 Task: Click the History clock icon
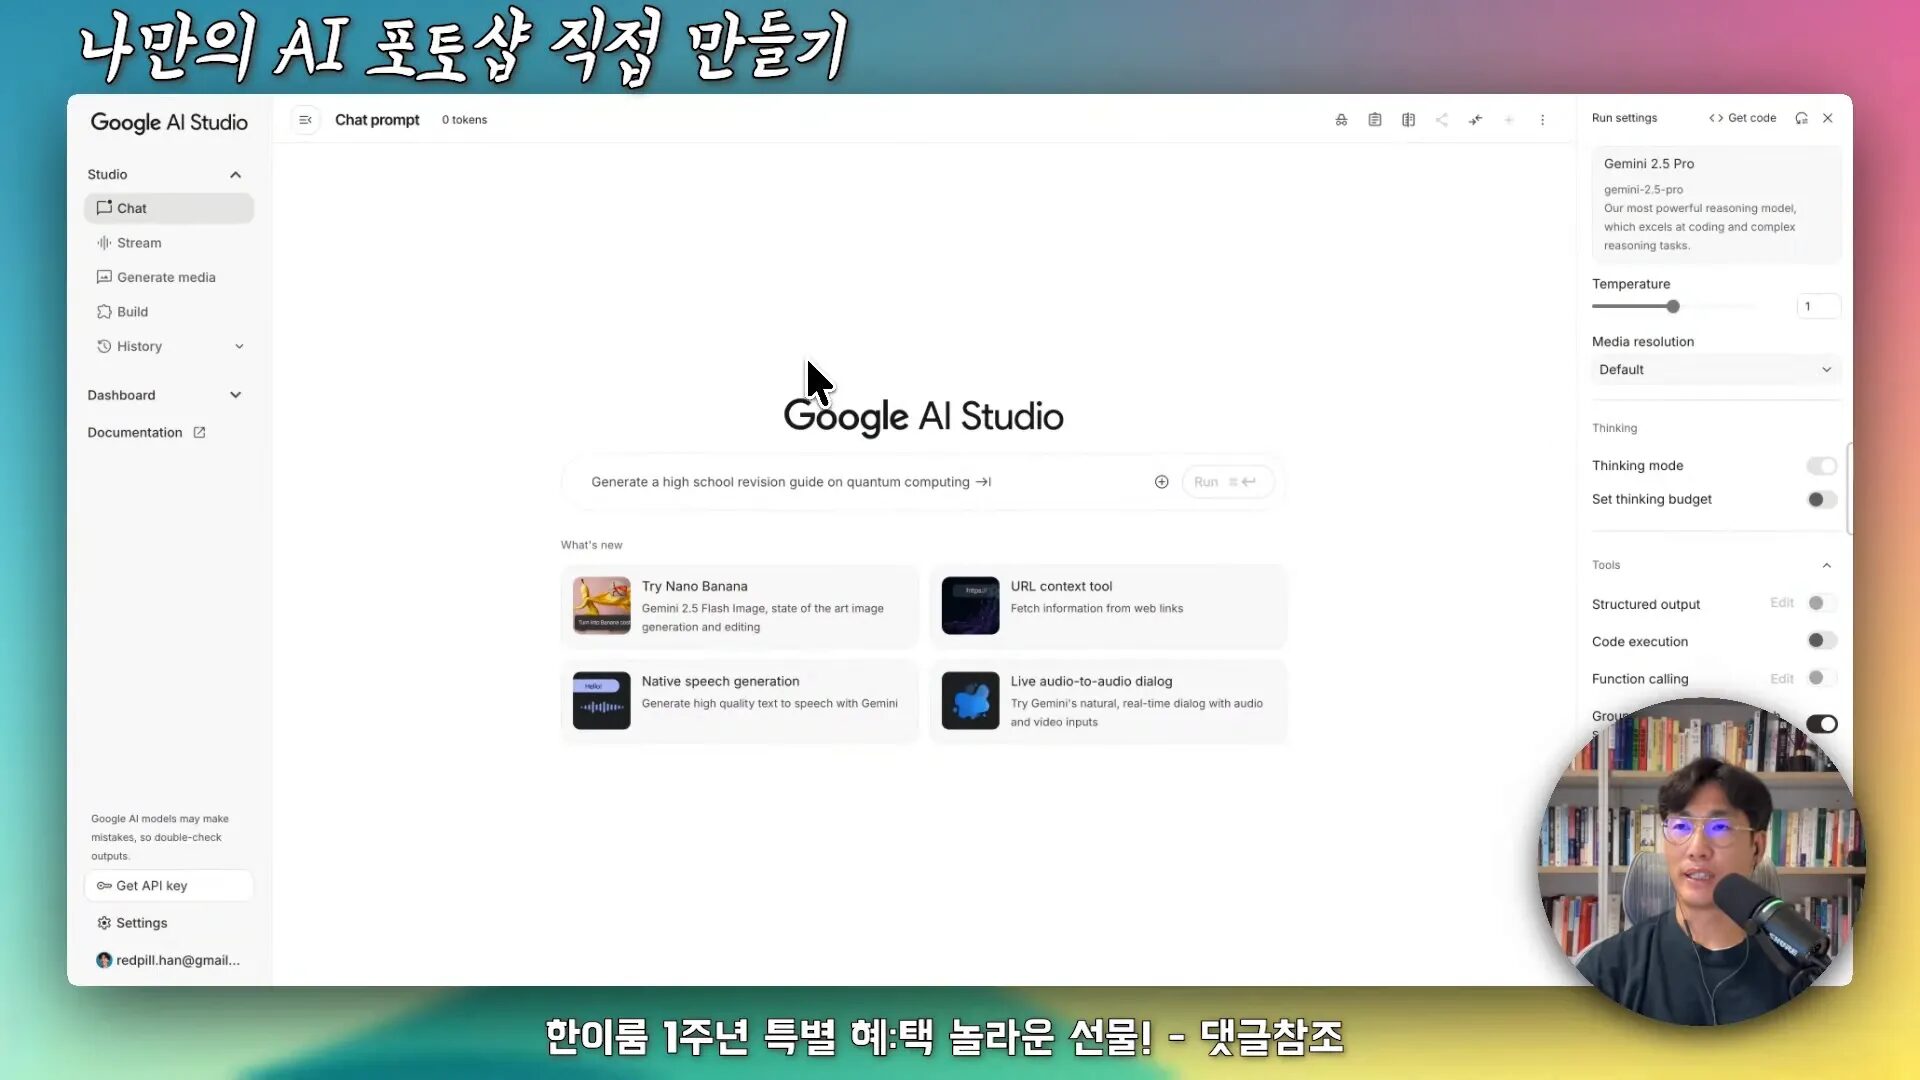(x=104, y=346)
